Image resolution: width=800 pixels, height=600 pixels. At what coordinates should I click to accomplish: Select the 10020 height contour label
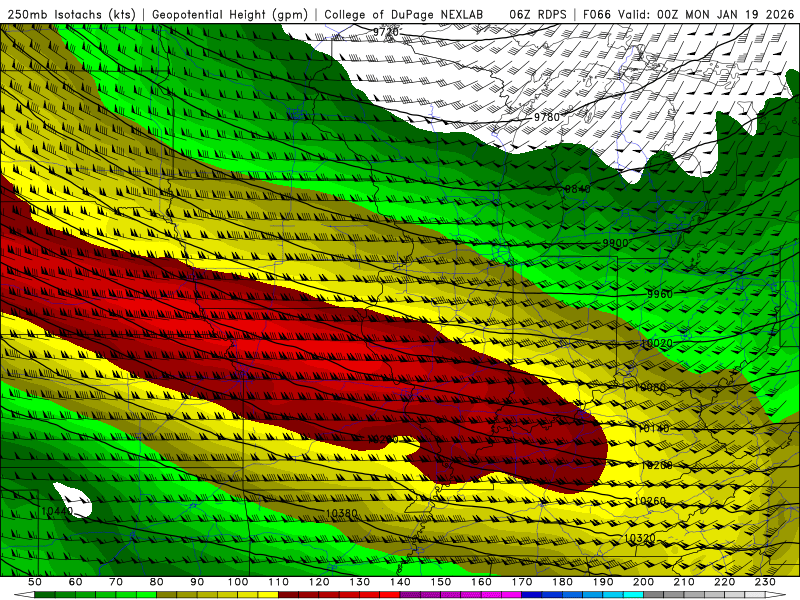click(x=657, y=344)
